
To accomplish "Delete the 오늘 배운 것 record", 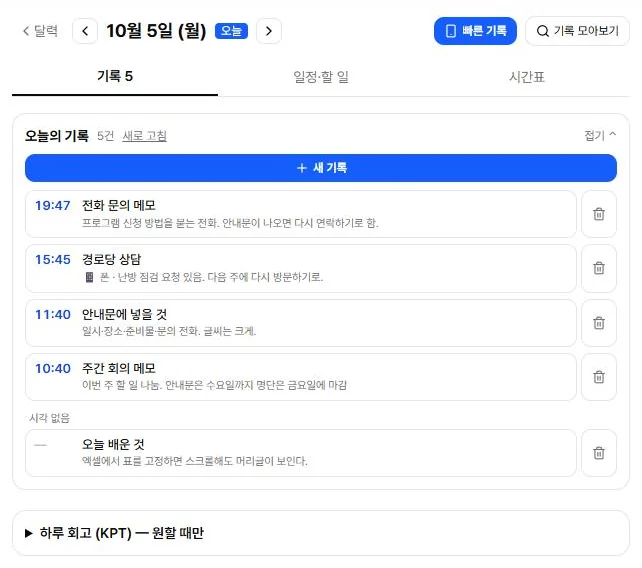I will (599, 453).
